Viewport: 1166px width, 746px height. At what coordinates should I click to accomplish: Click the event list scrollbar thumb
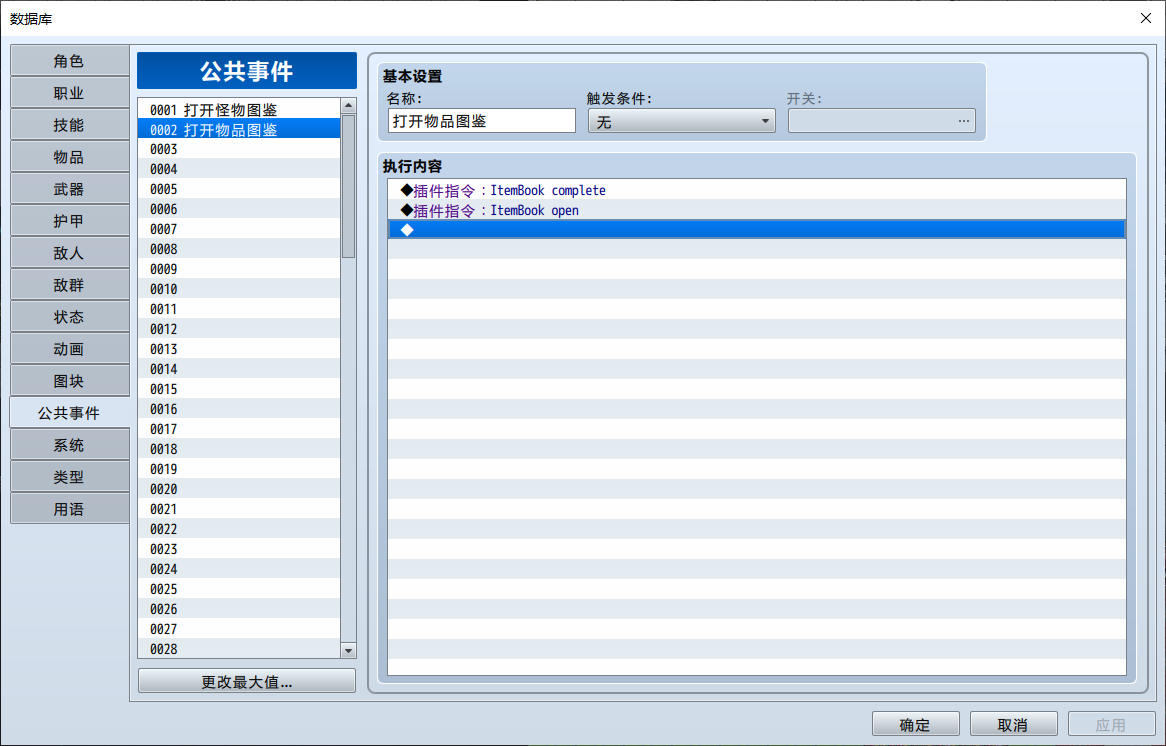click(348, 186)
